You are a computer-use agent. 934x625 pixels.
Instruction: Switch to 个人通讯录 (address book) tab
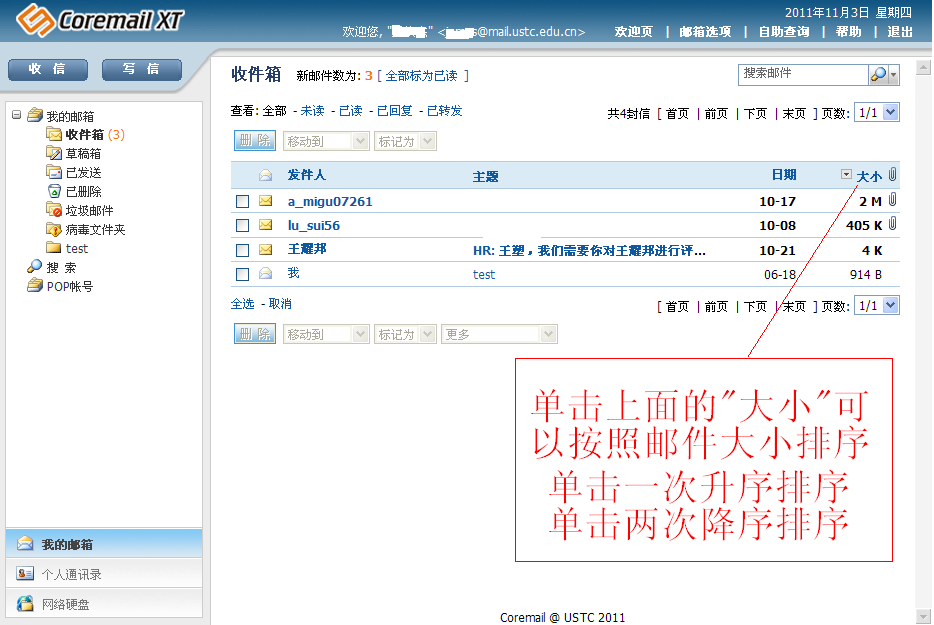(71, 574)
